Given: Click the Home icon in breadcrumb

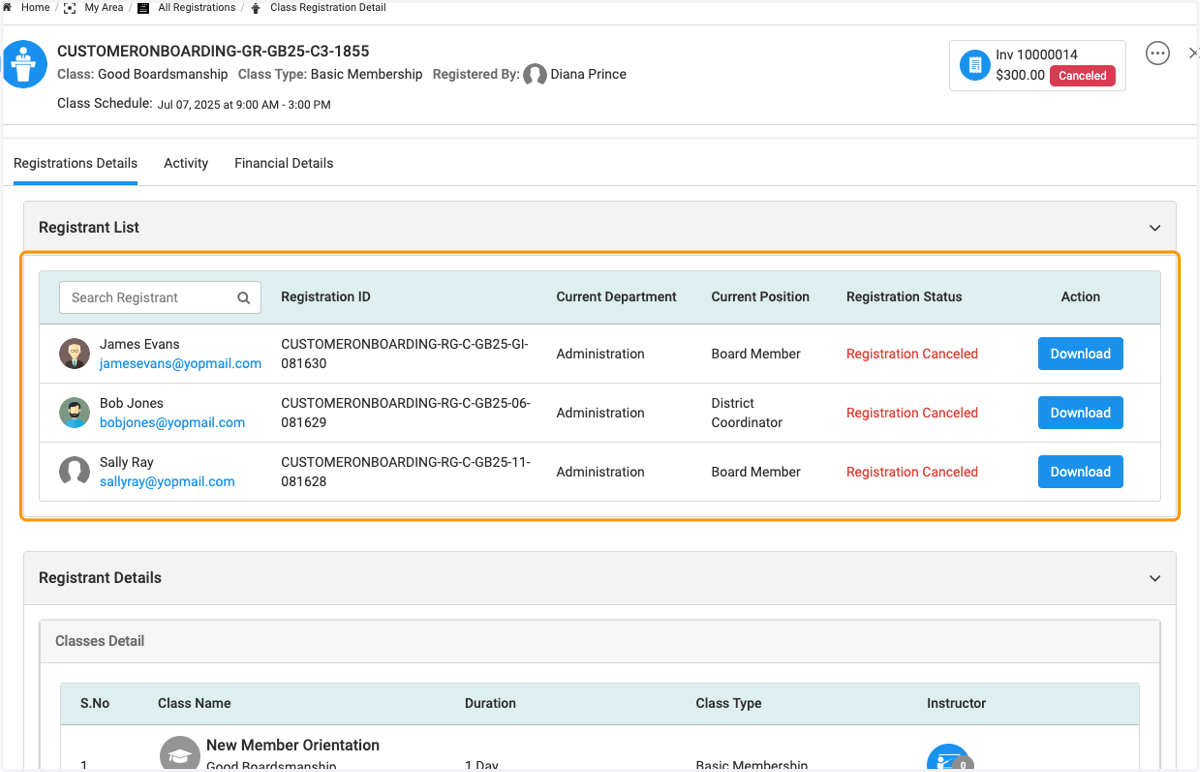Looking at the screenshot, I should [x=8, y=7].
